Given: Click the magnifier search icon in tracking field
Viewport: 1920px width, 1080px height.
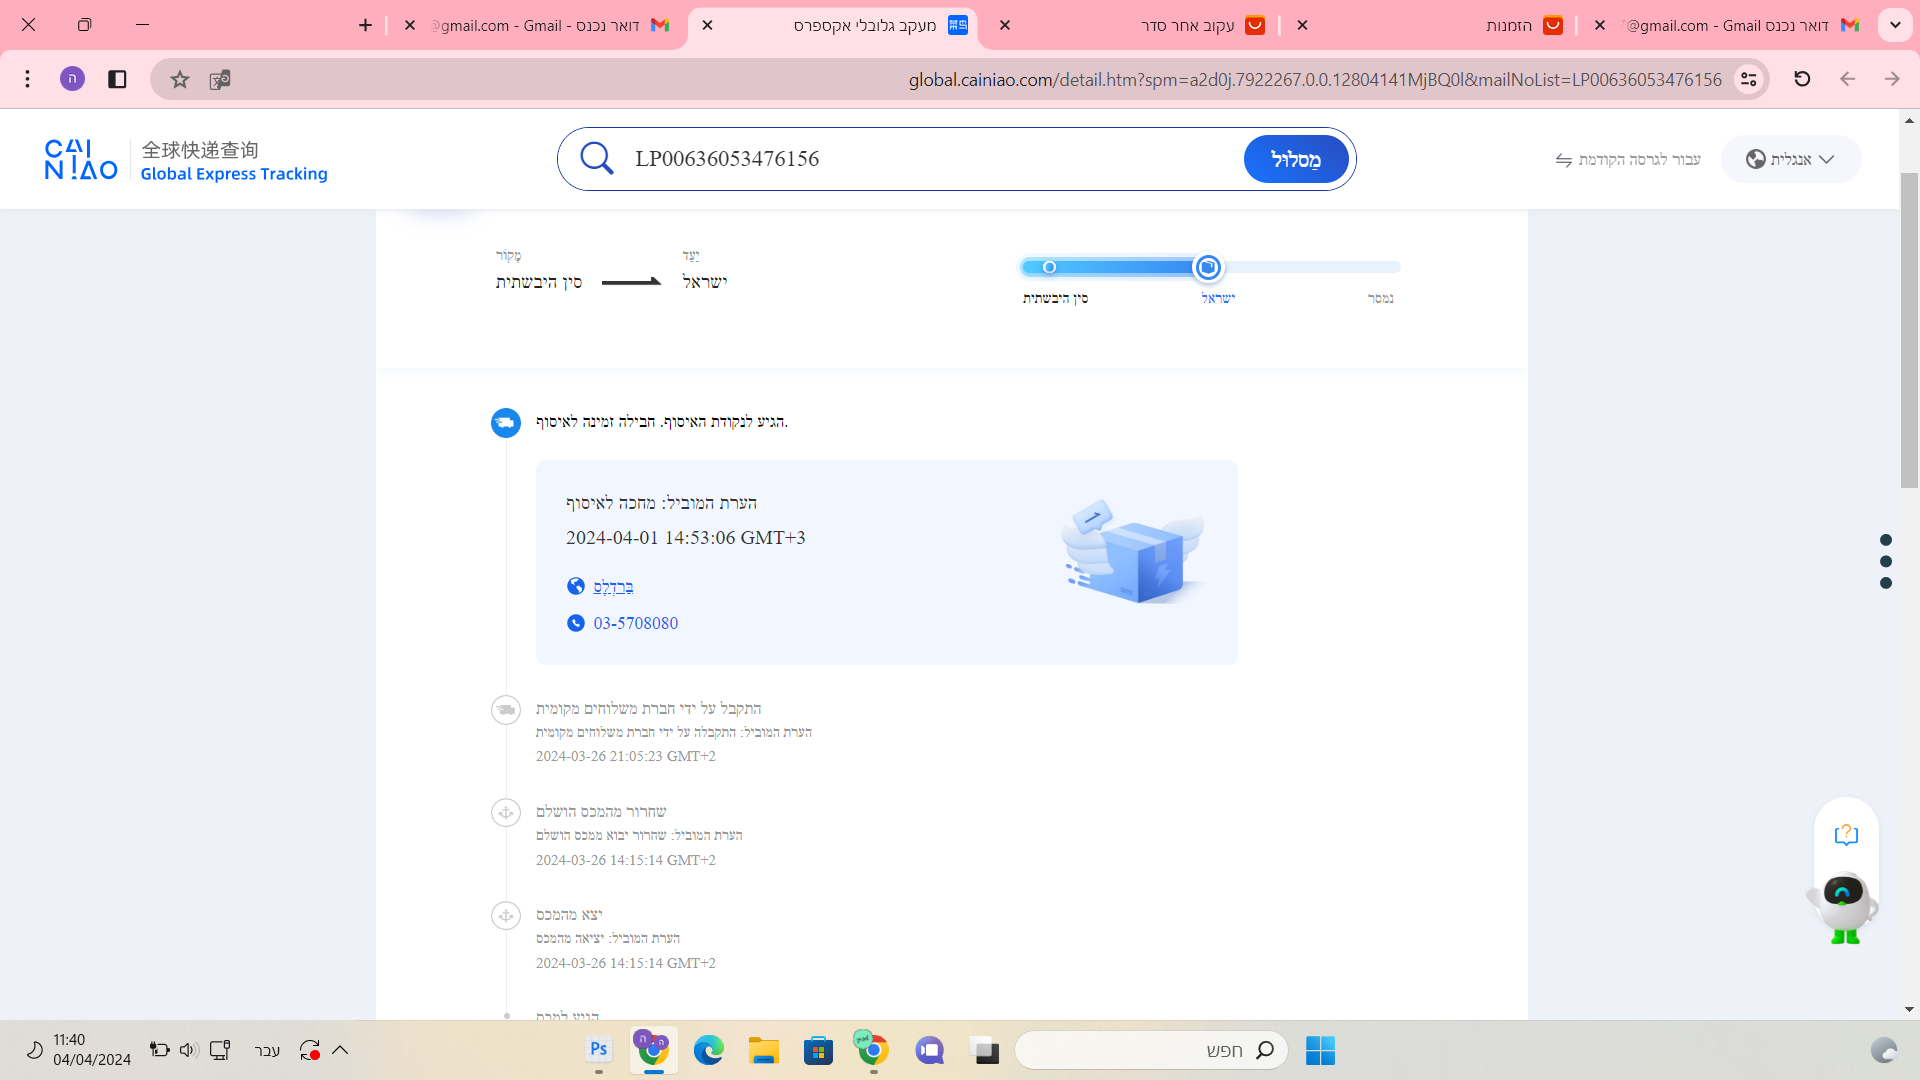Looking at the screenshot, I should (597, 158).
